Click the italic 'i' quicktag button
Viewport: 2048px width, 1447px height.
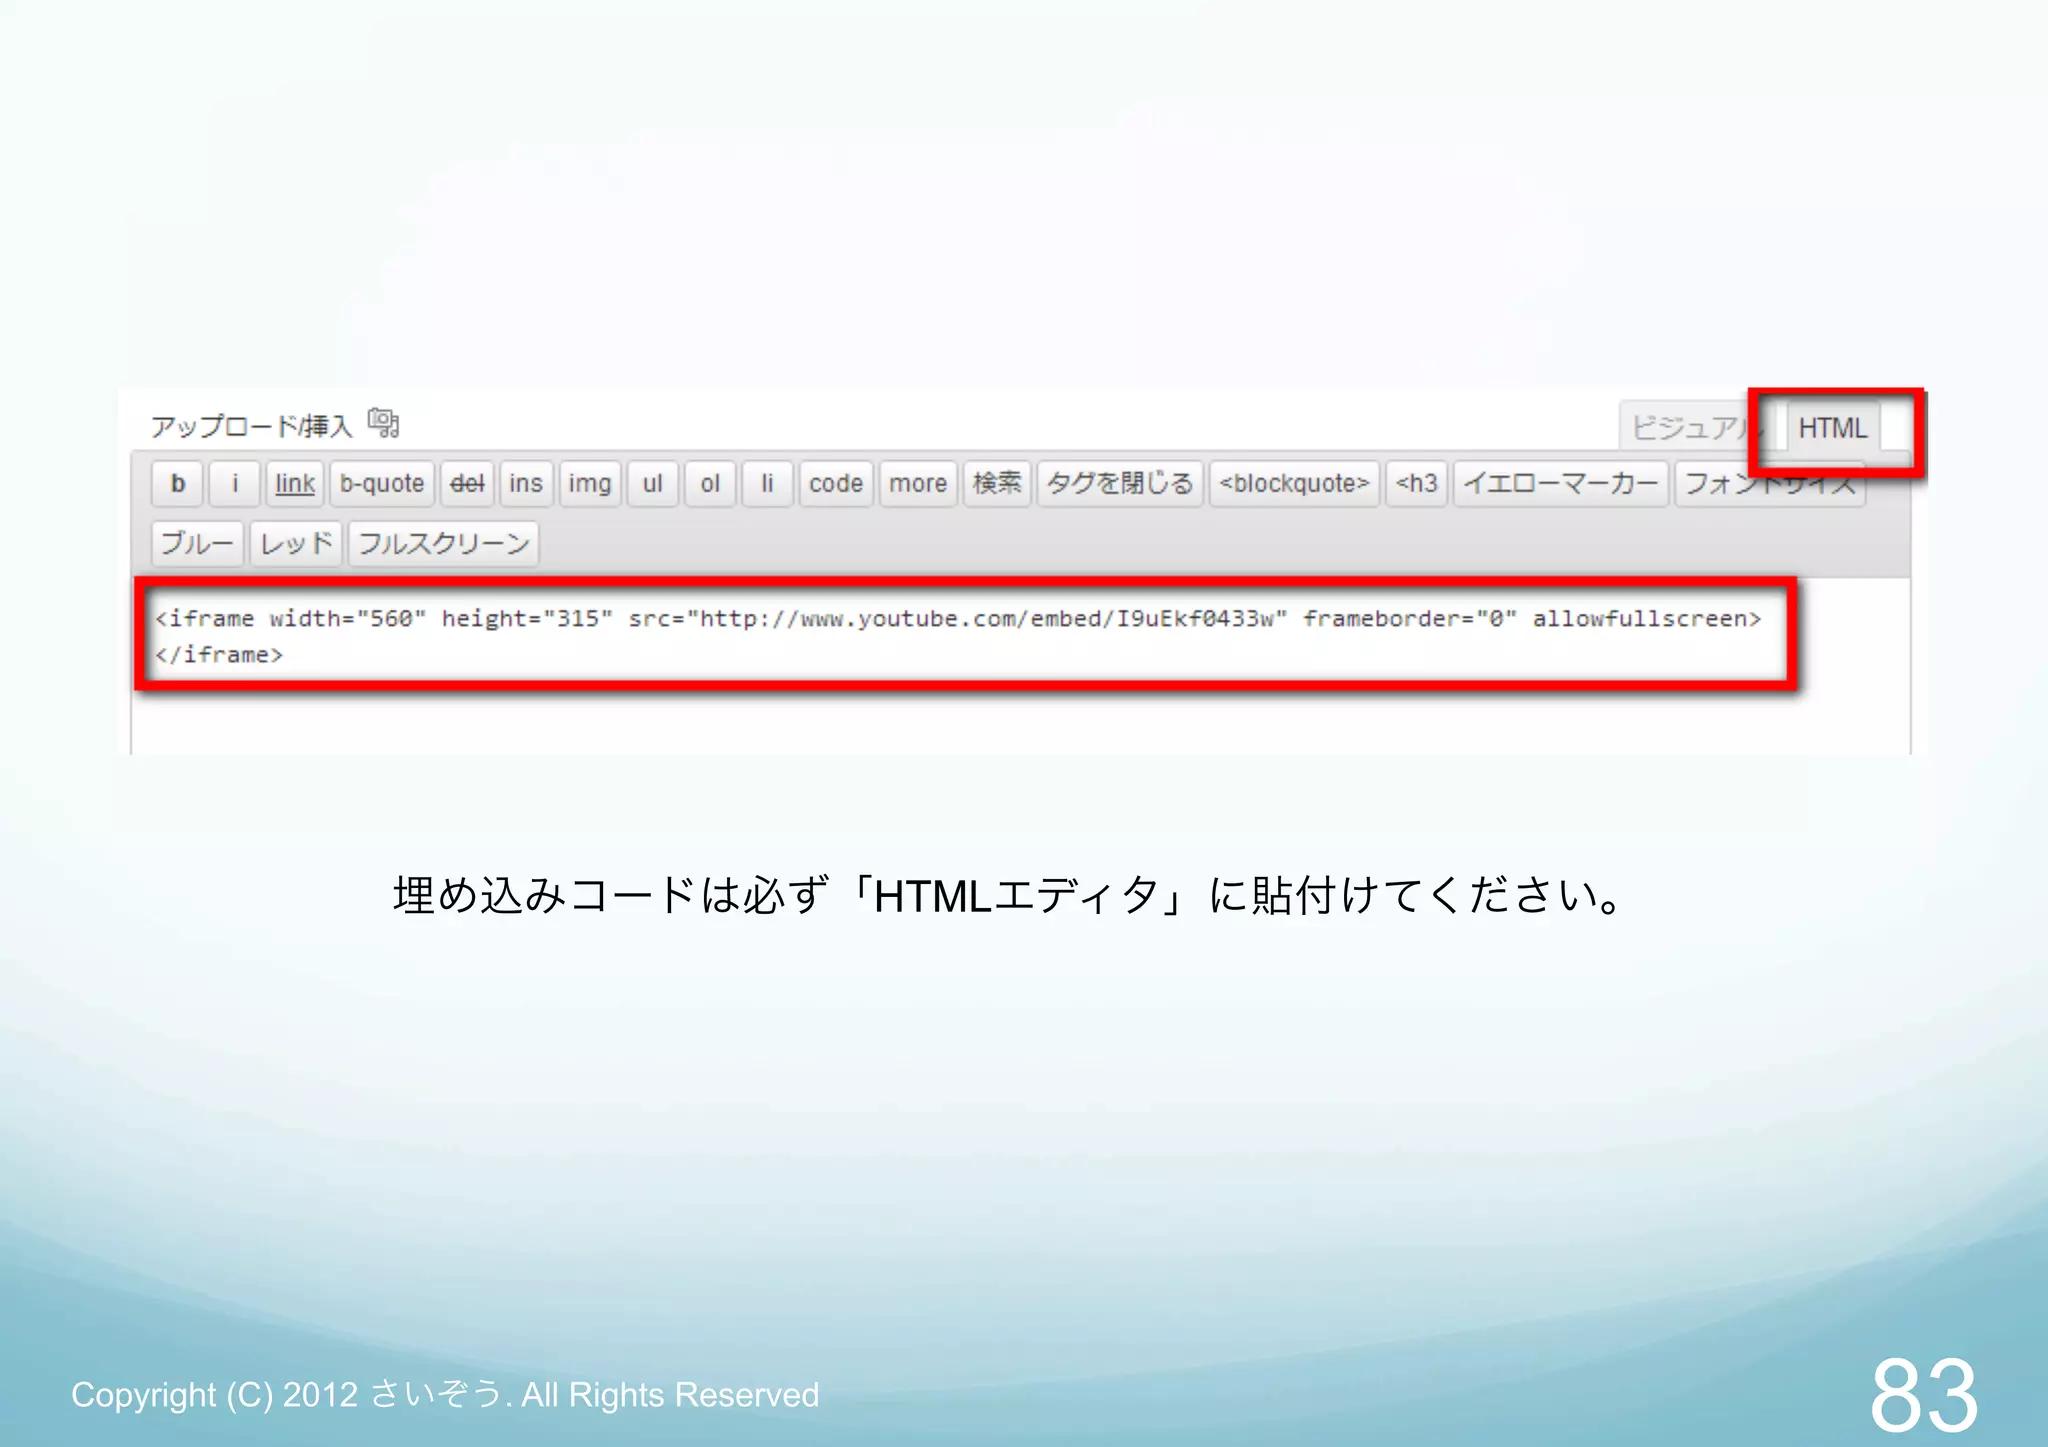tap(235, 484)
